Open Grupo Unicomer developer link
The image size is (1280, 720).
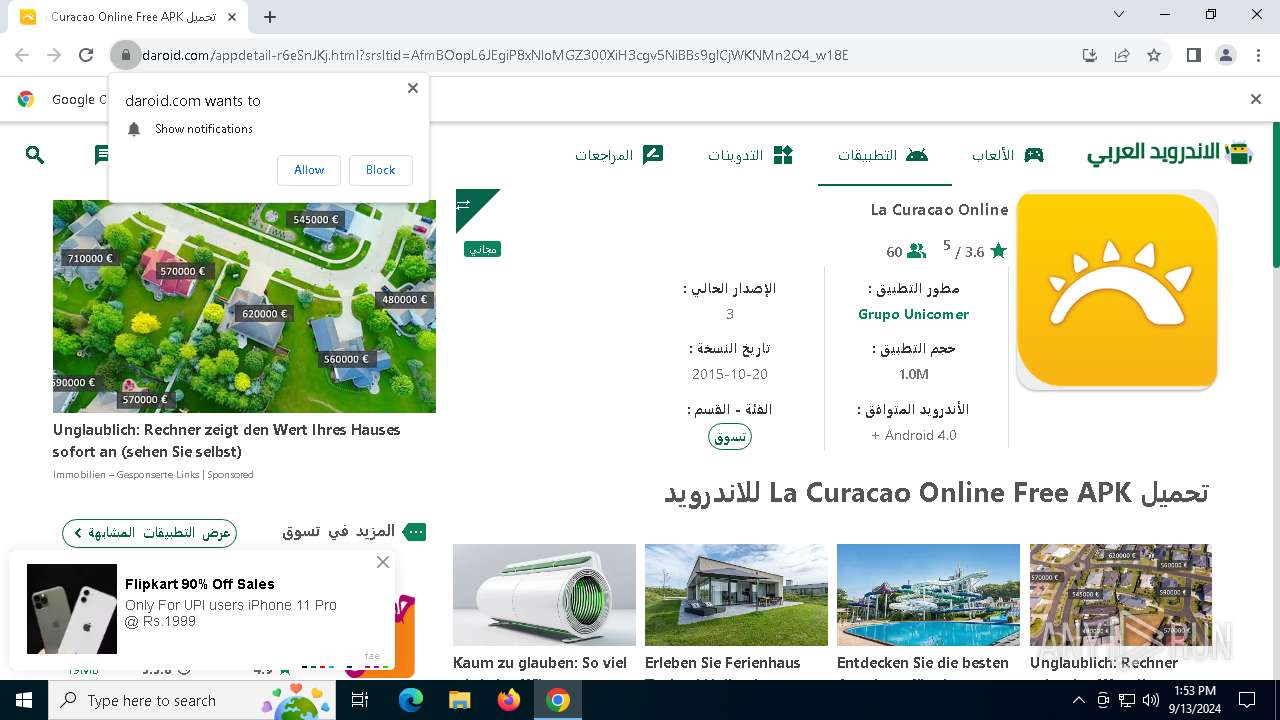pos(913,314)
